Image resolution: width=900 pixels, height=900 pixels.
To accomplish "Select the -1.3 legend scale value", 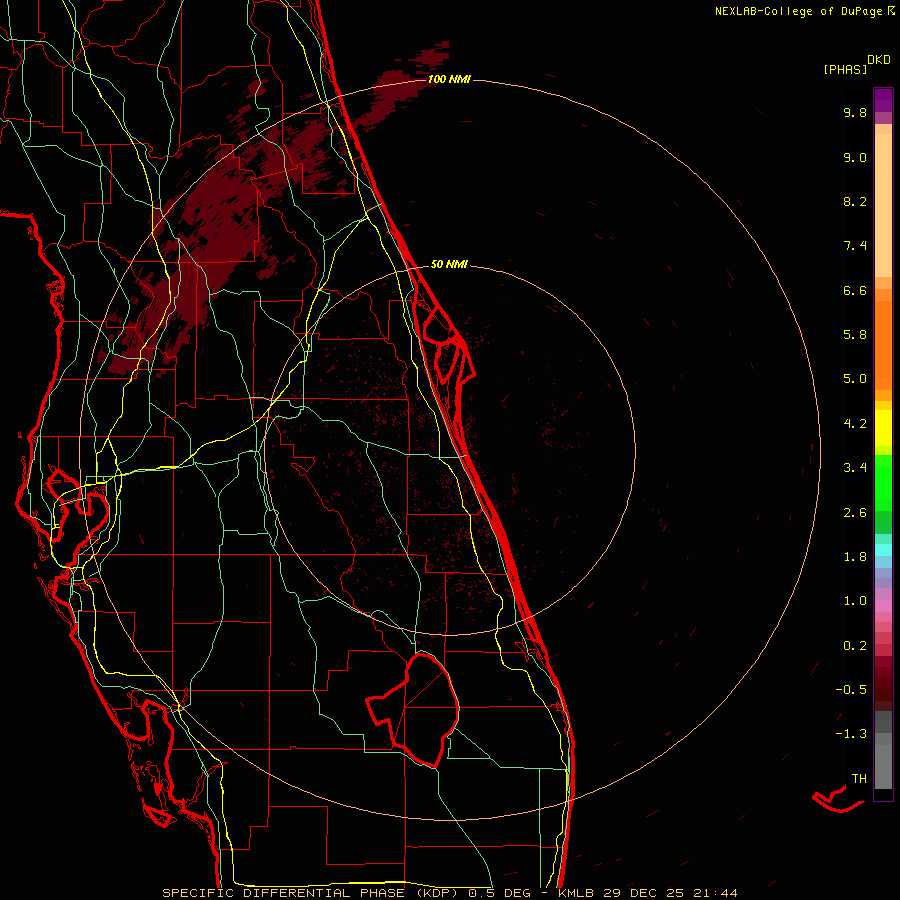I will [x=851, y=734].
